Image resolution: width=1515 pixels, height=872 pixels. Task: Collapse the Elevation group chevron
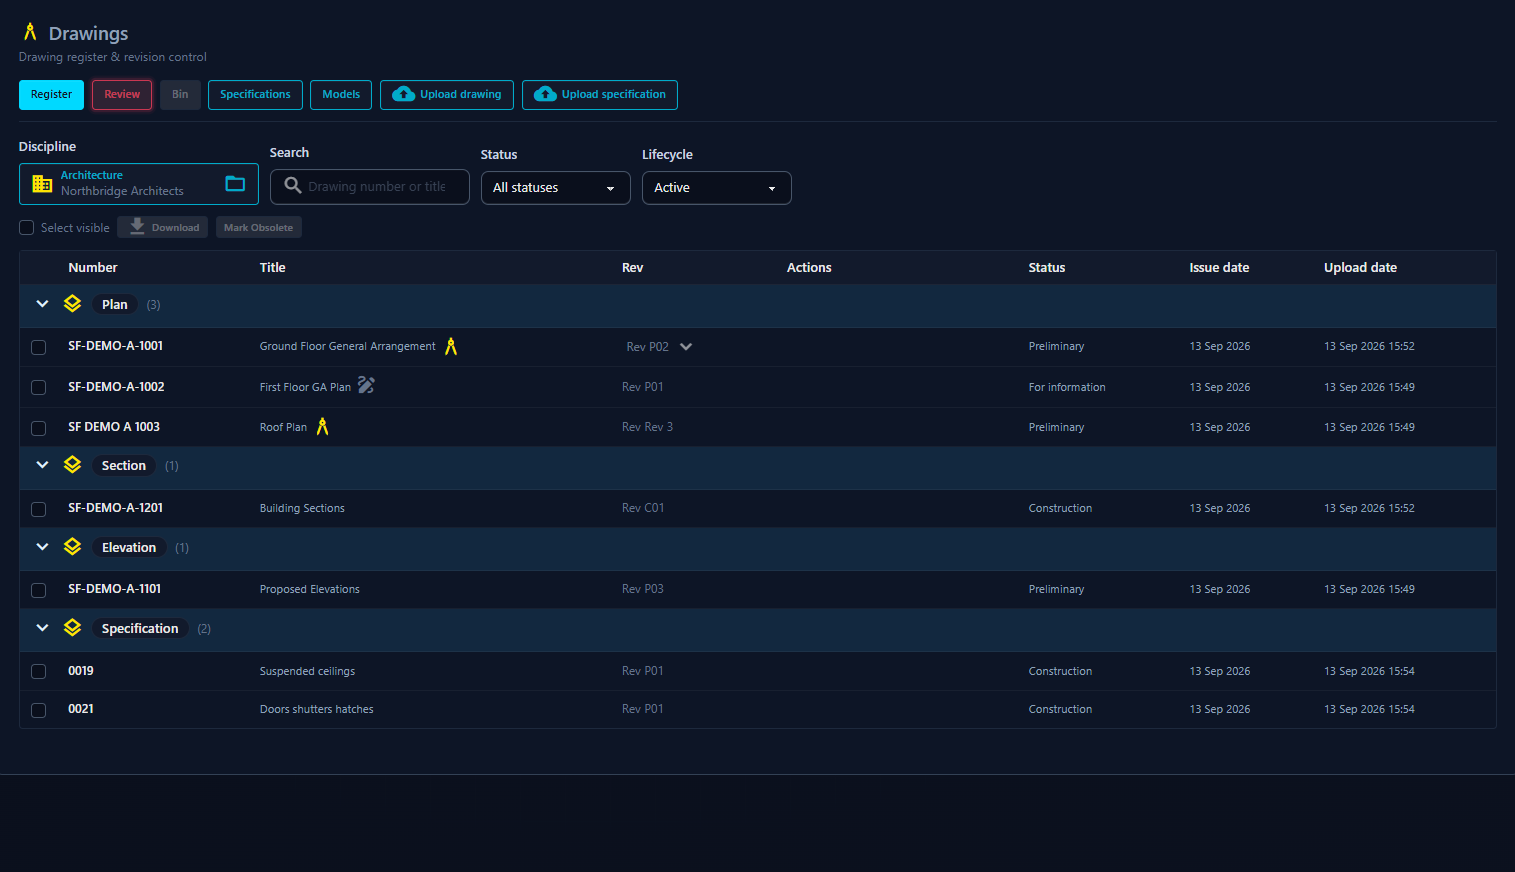(x=42, y=547)
